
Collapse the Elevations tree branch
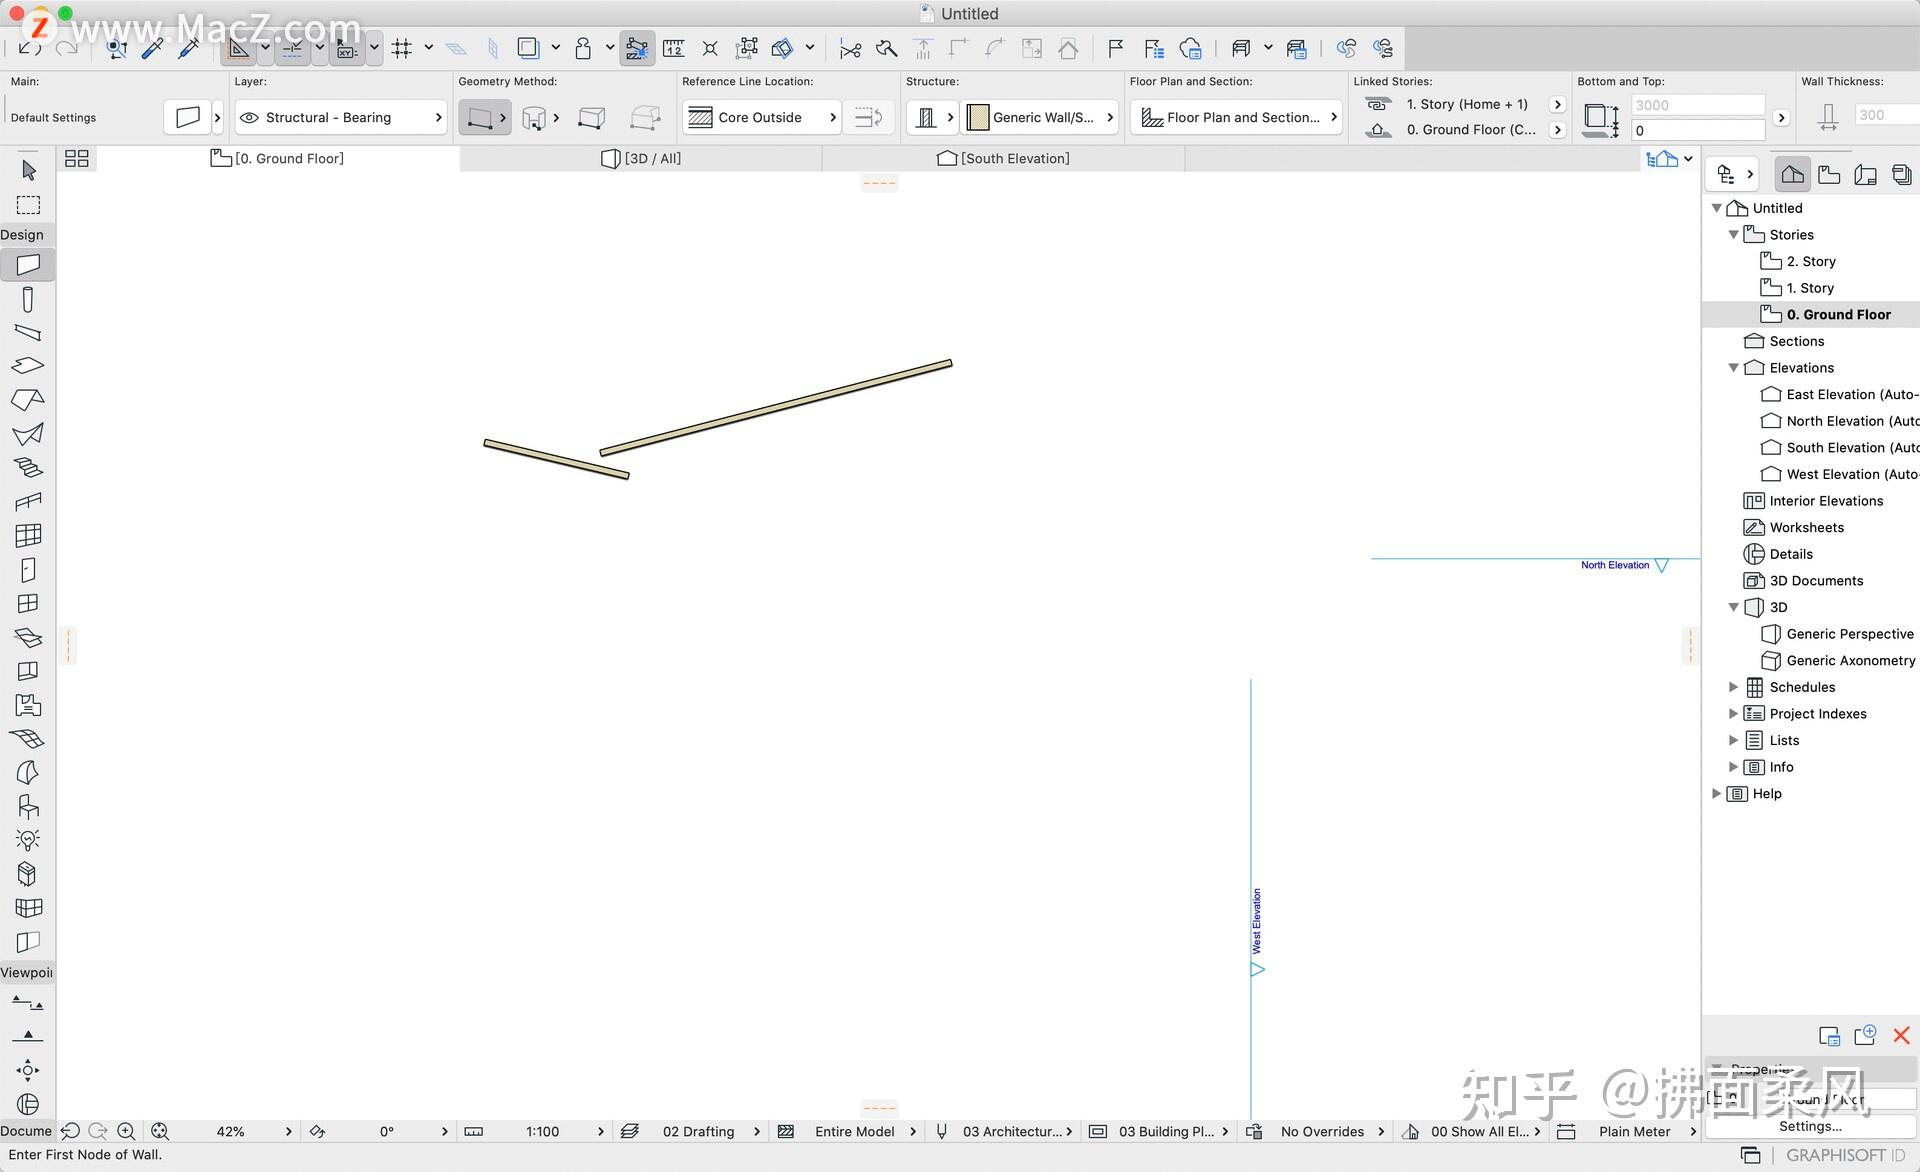[x=1735, y=367]
